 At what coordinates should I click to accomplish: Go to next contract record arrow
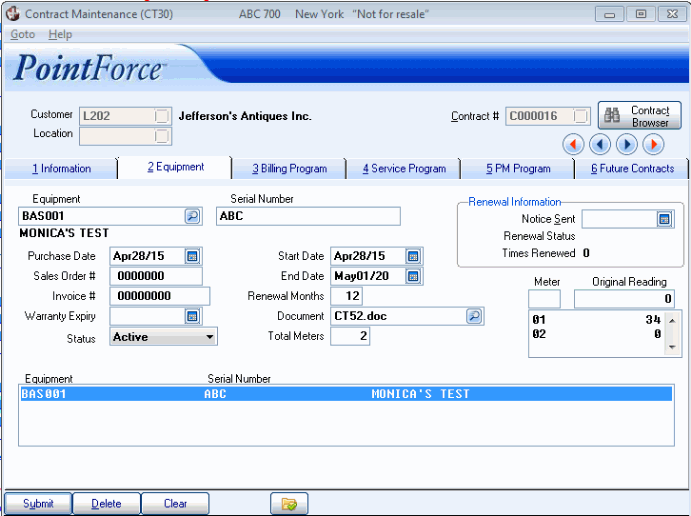(x=627, y=145)
